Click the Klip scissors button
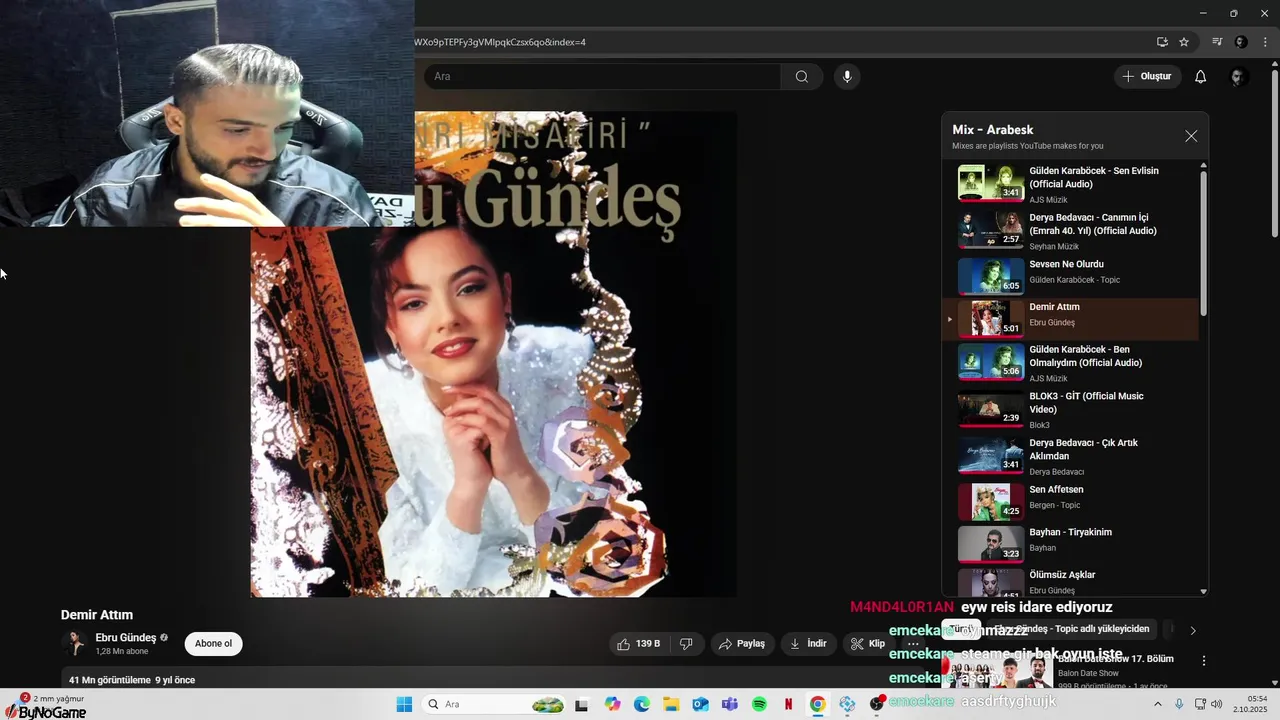1280x720 pixels. coord(868,644)
